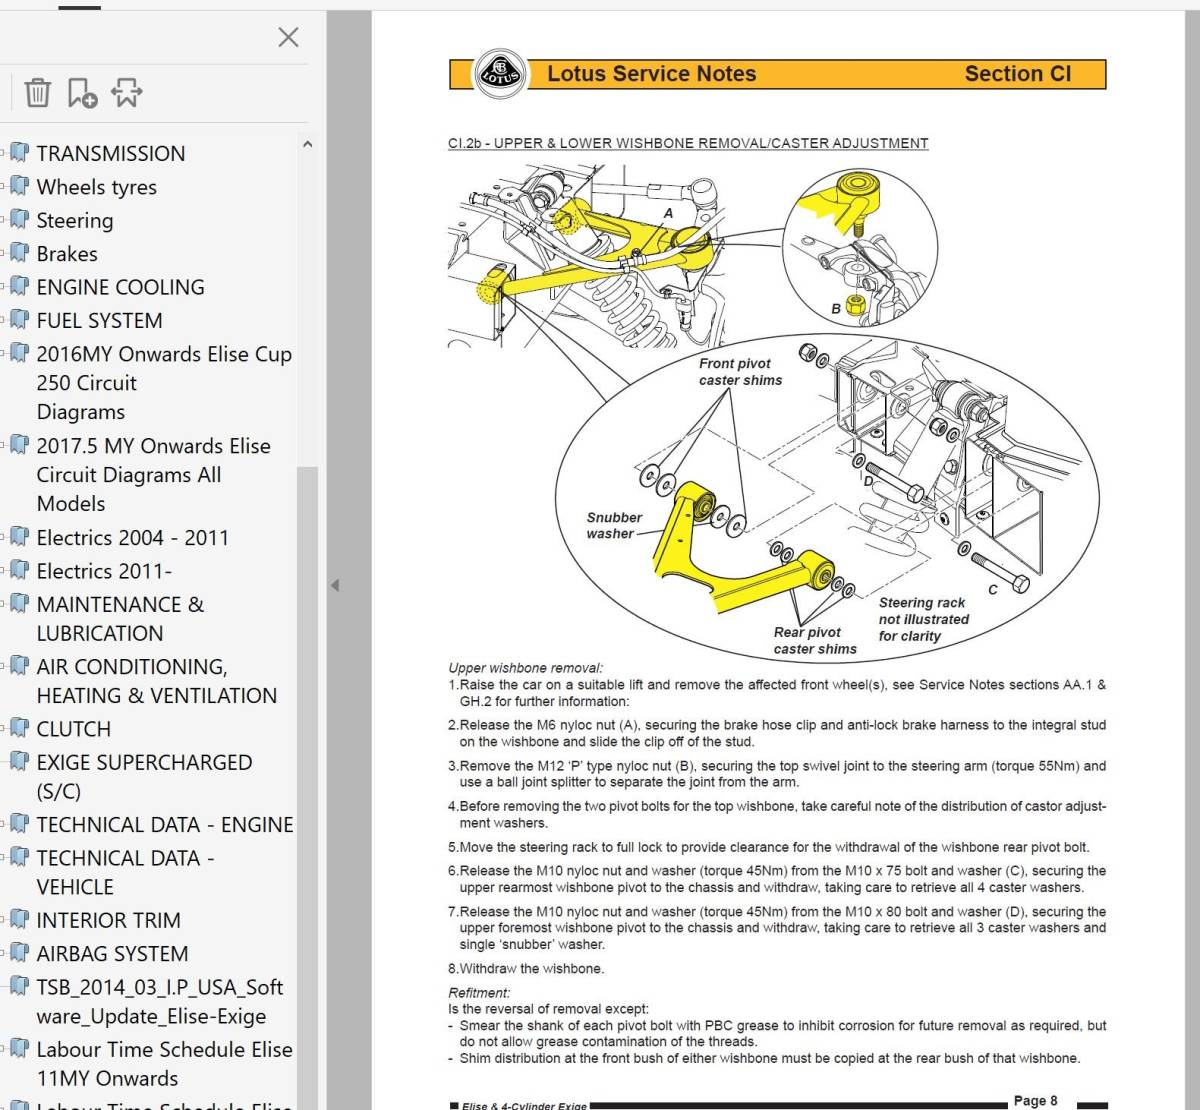
Task: Select MAINTENANCE & LUBRICATION bookmark
Action: point(120,619)
